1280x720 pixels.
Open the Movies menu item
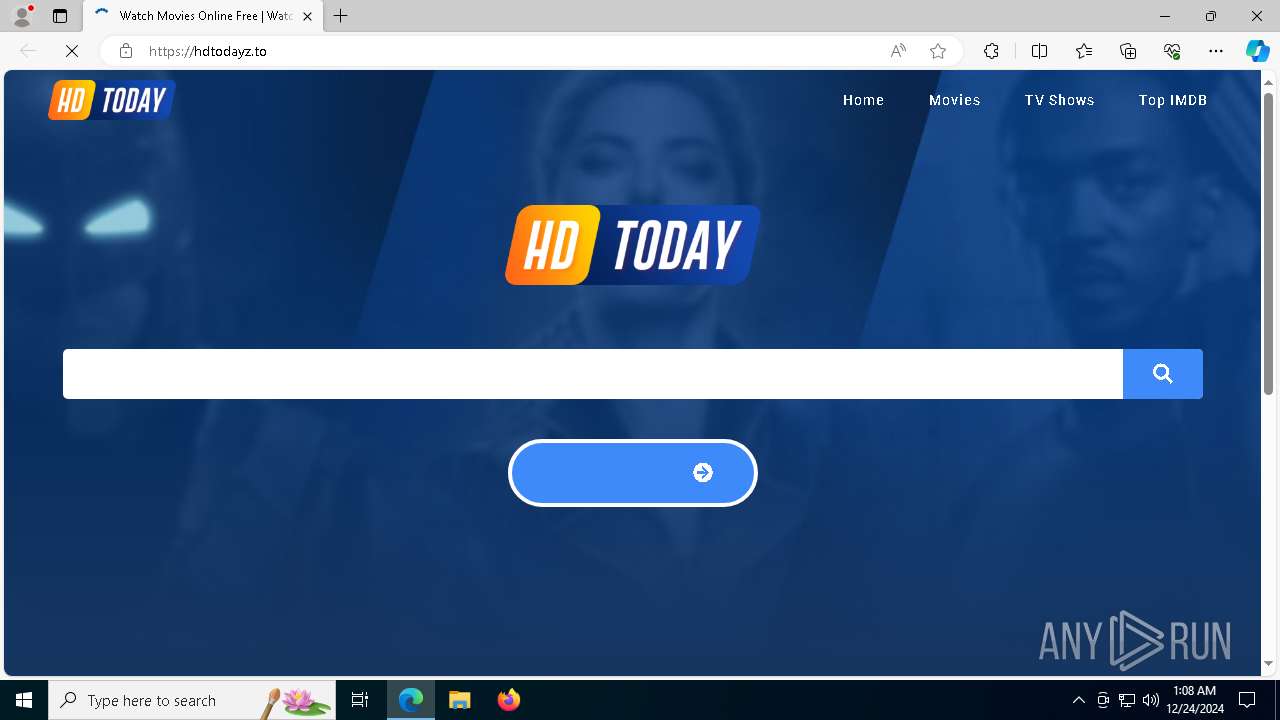(954, 100)
